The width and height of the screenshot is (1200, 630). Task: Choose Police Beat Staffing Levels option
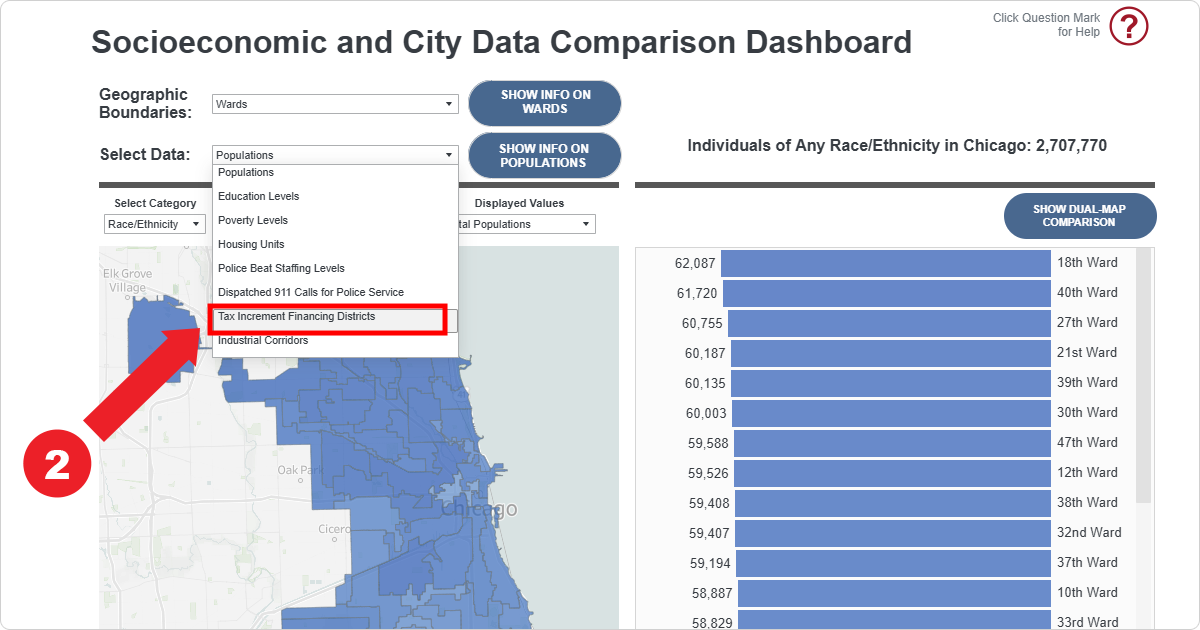pos(281,268)
